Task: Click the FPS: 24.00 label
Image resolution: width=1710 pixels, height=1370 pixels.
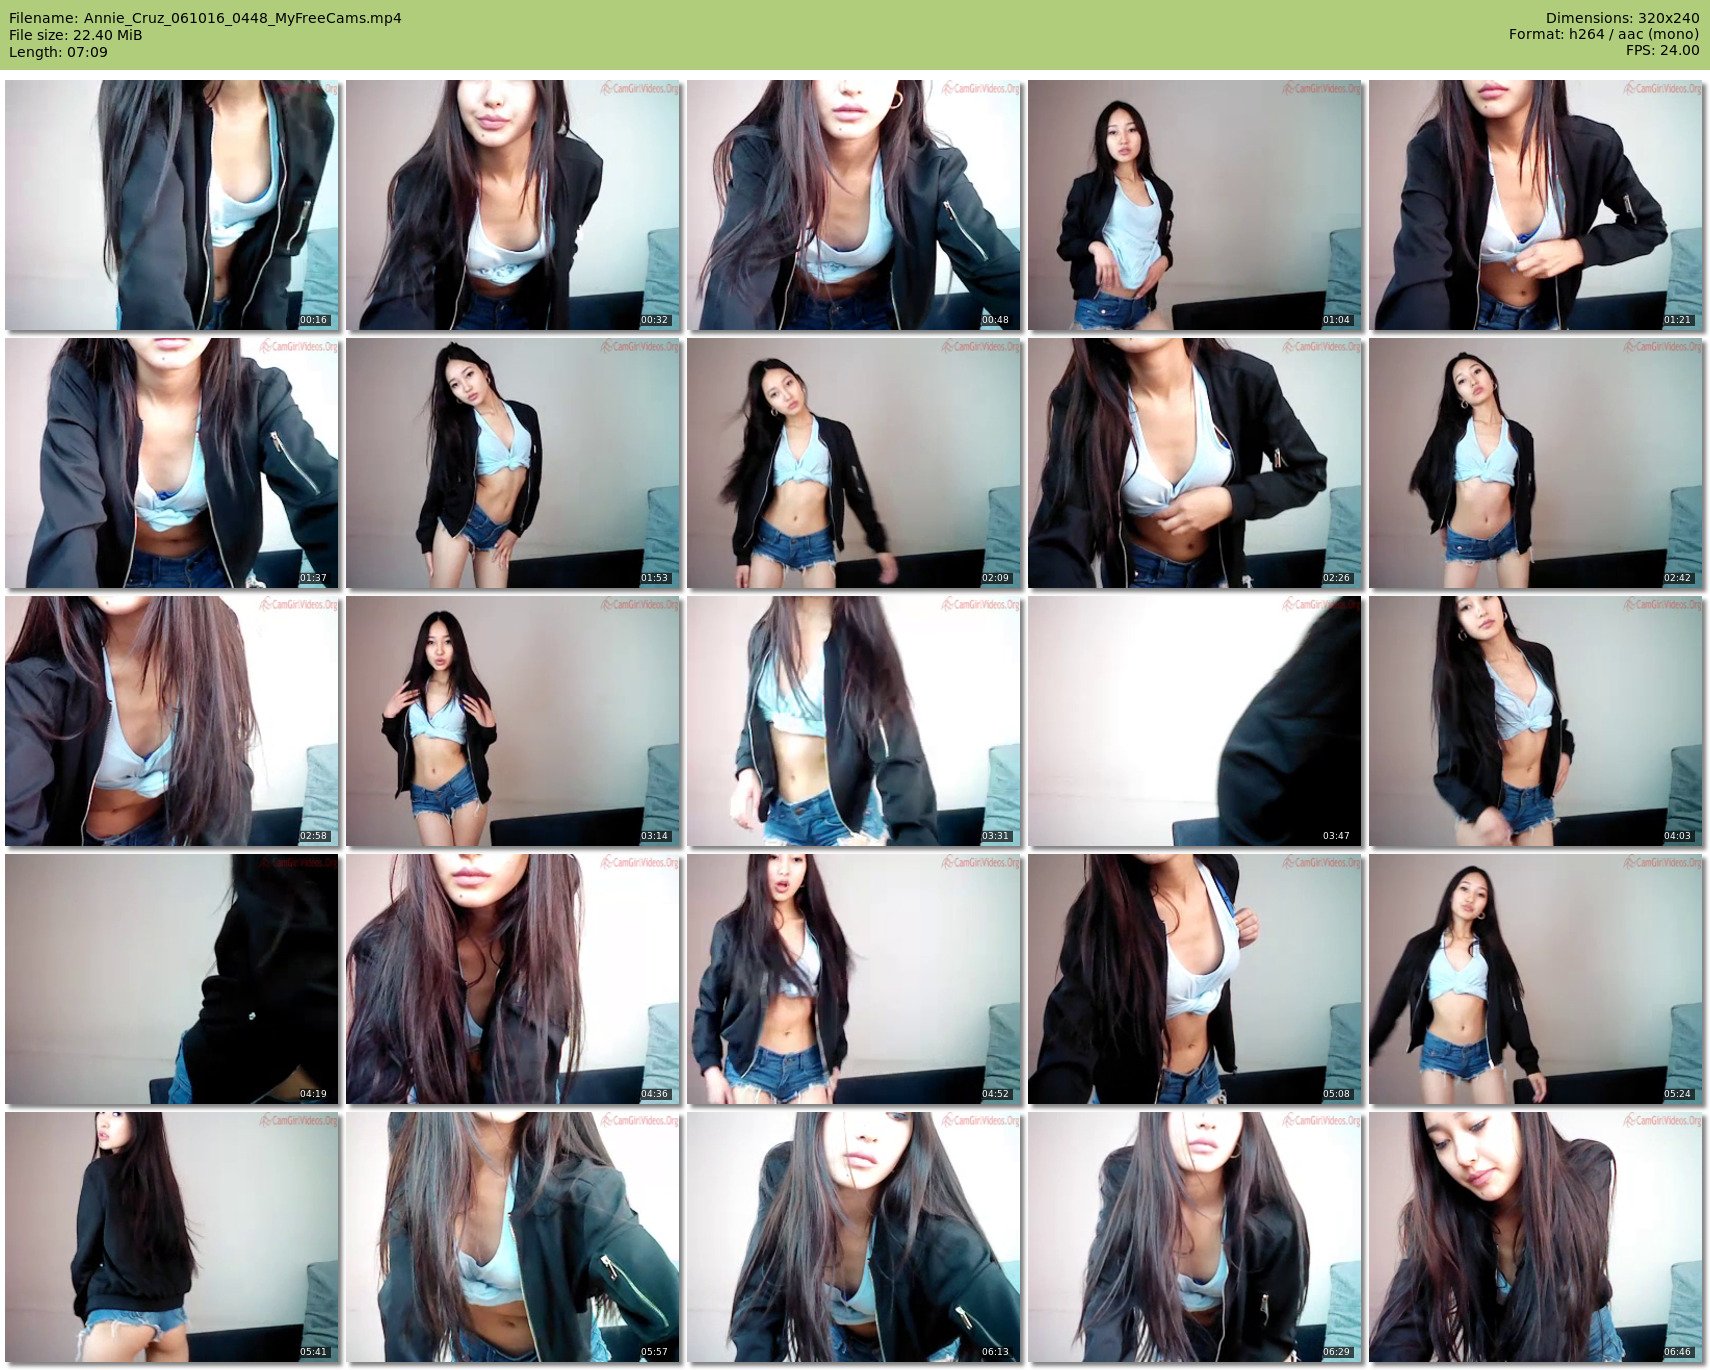Action: [x=1662, y=50]
